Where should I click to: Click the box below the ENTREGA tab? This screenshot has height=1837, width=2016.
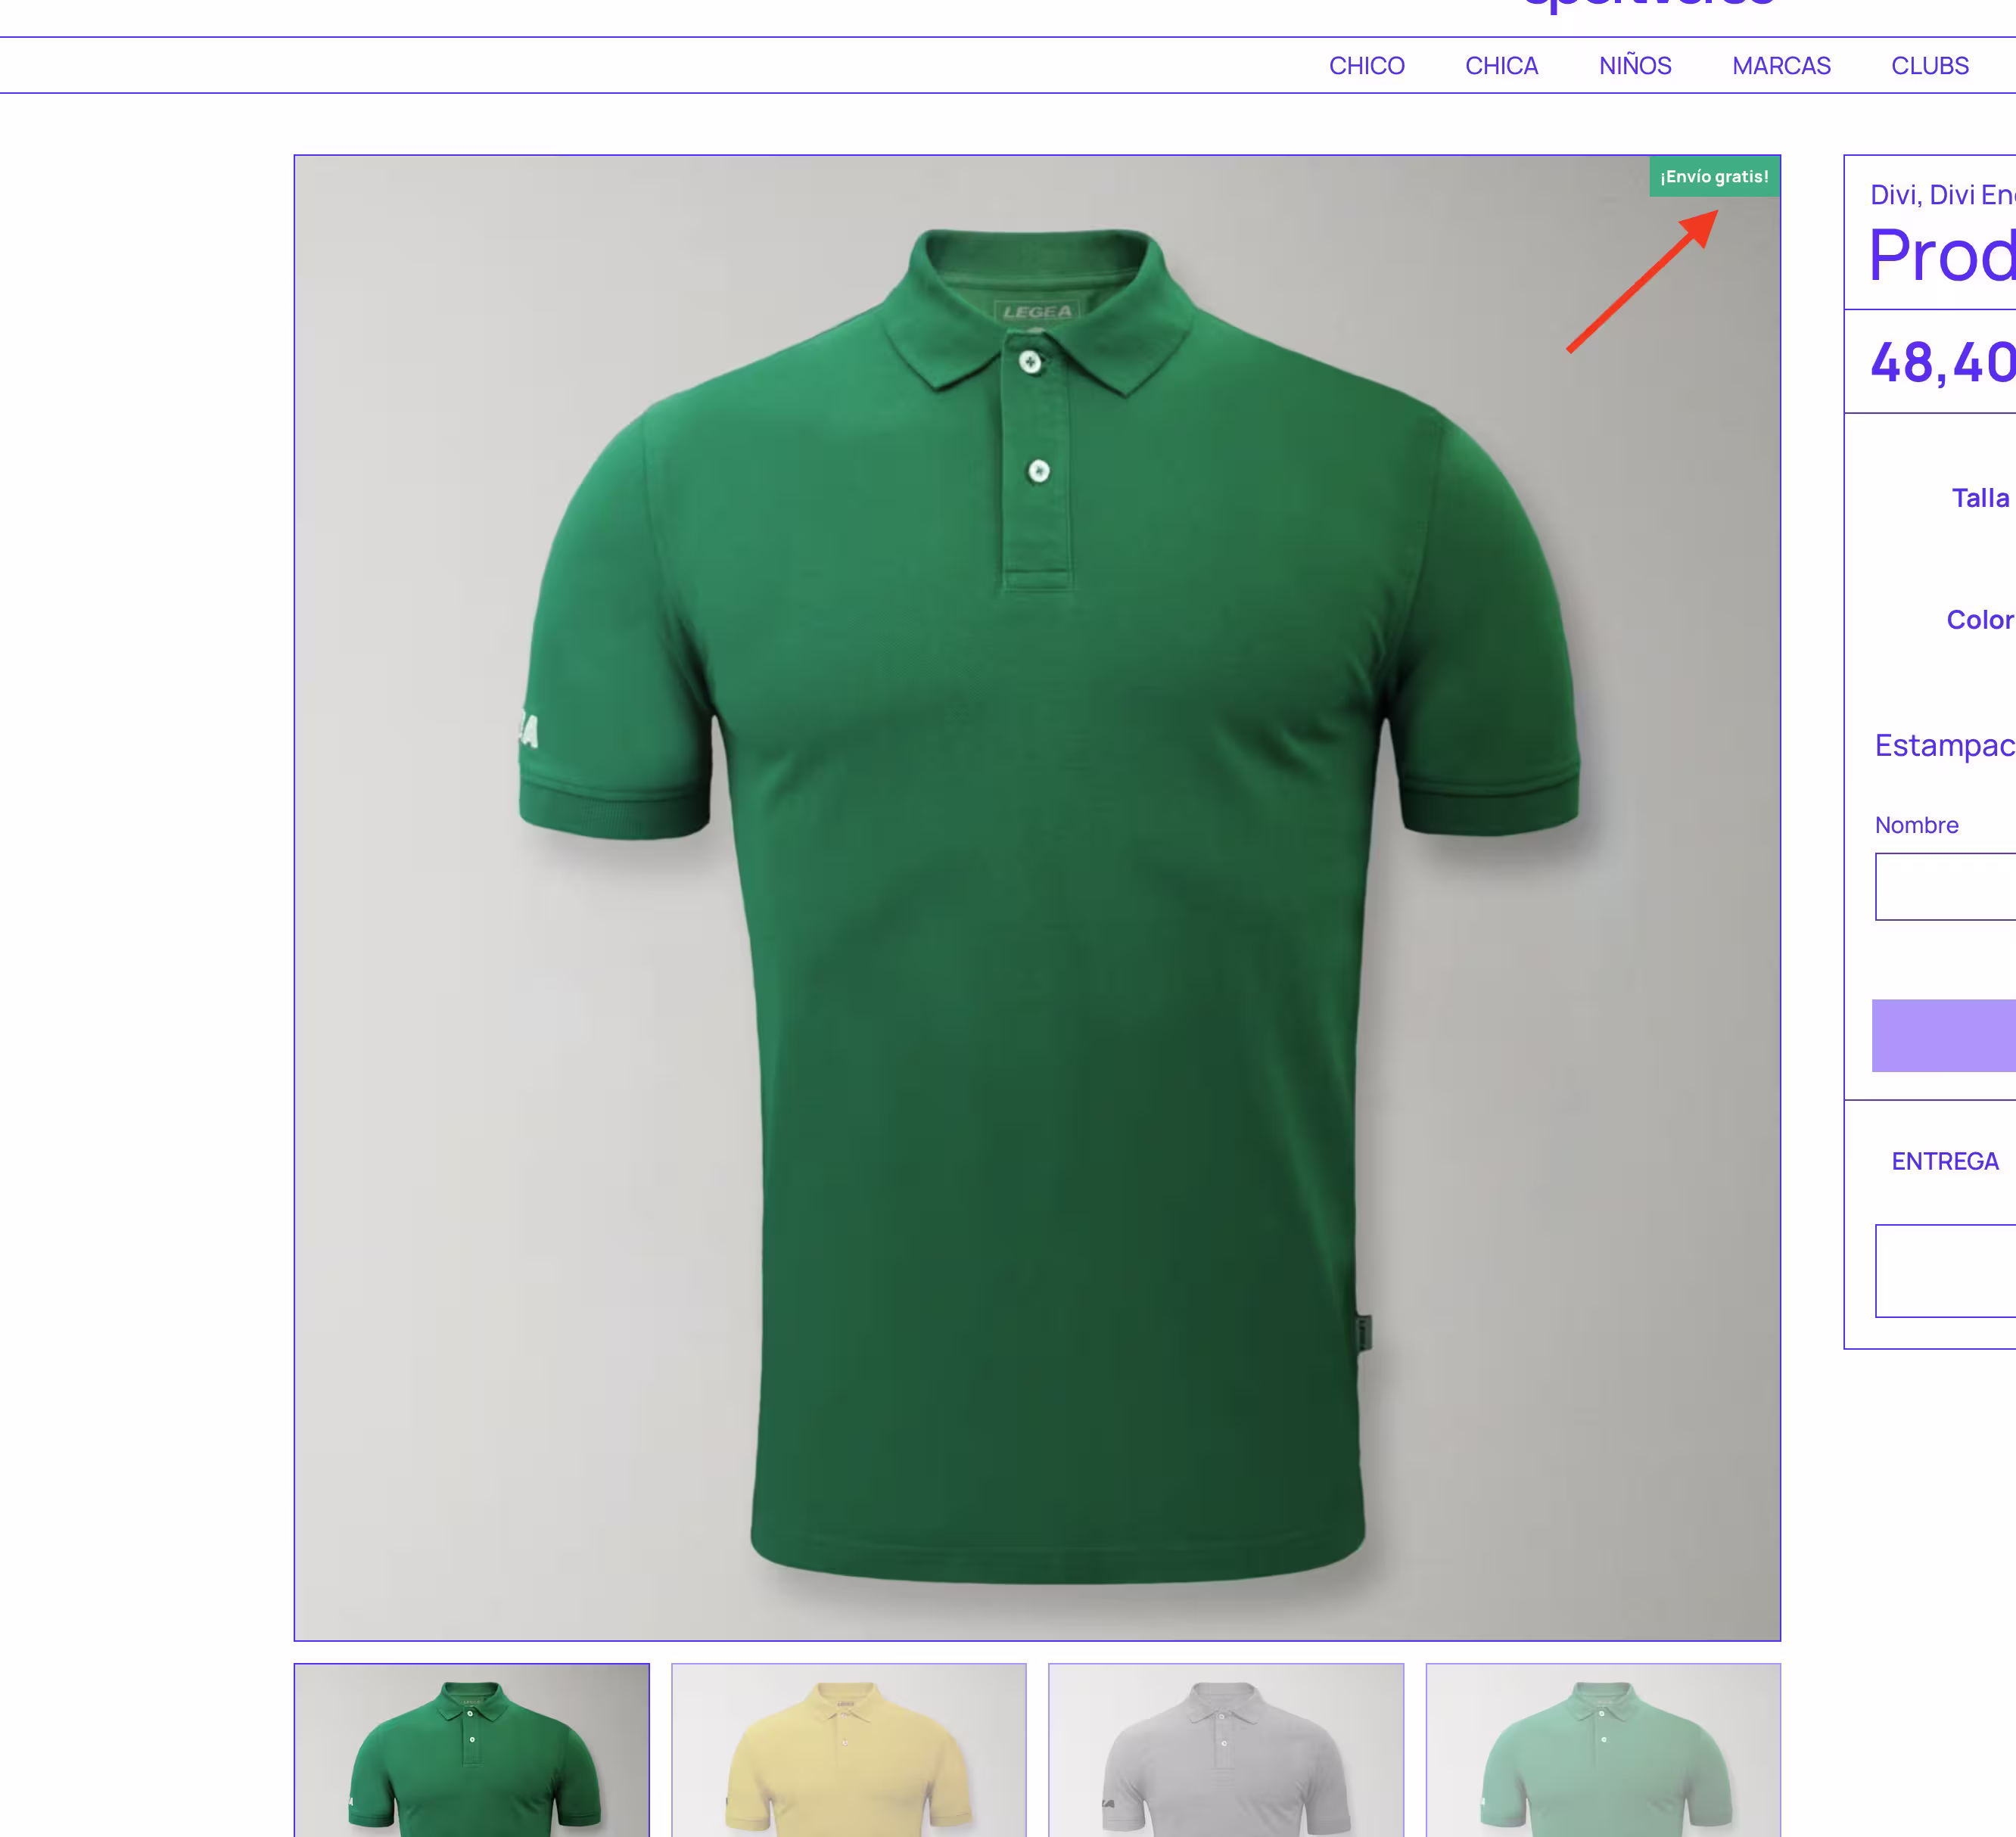[x=1945, y=1270]
